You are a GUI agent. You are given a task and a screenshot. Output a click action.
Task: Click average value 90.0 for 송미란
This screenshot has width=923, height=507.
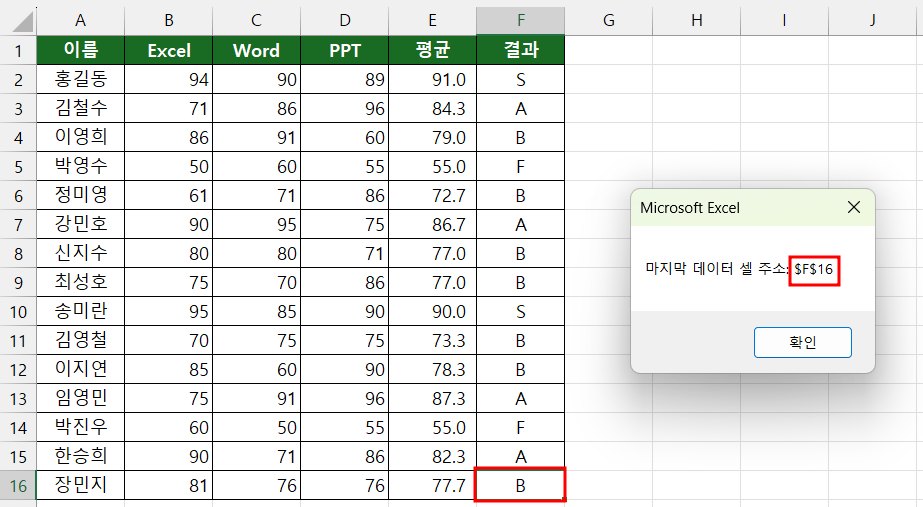[x=432, y=311]
